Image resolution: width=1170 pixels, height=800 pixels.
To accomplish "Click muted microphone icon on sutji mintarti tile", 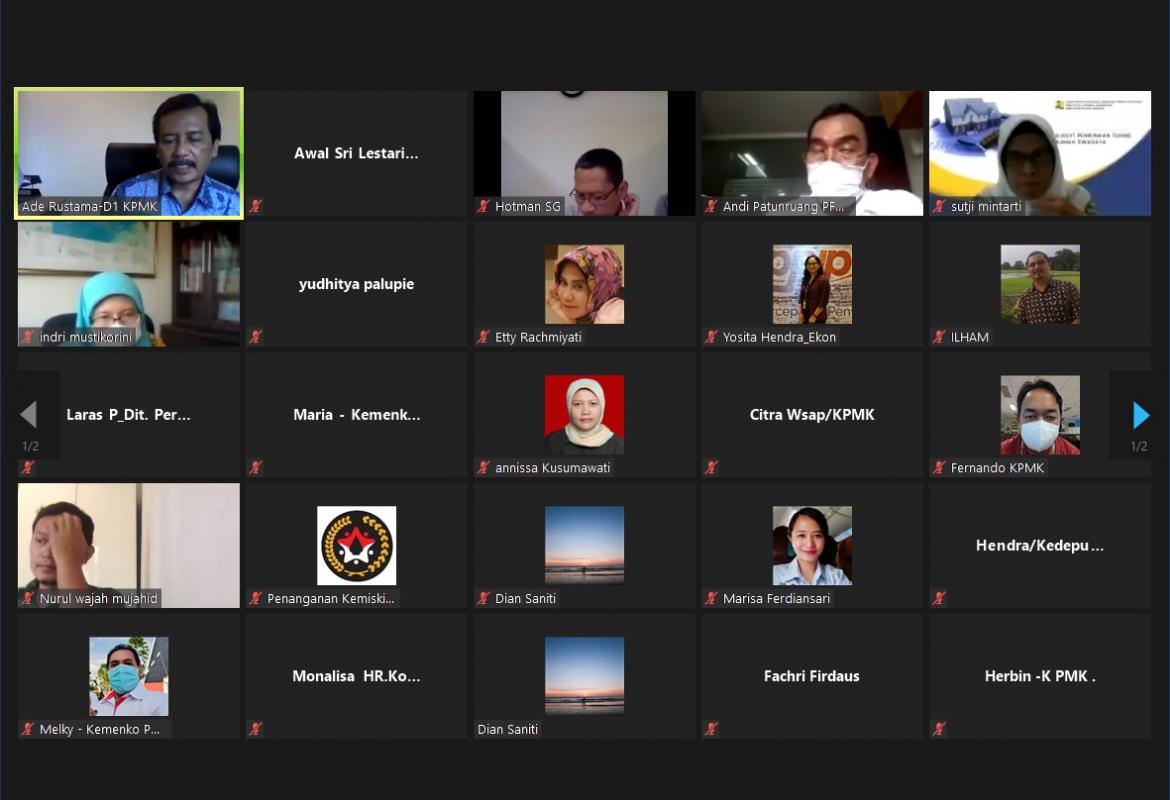I will click(x=939, y=207).
